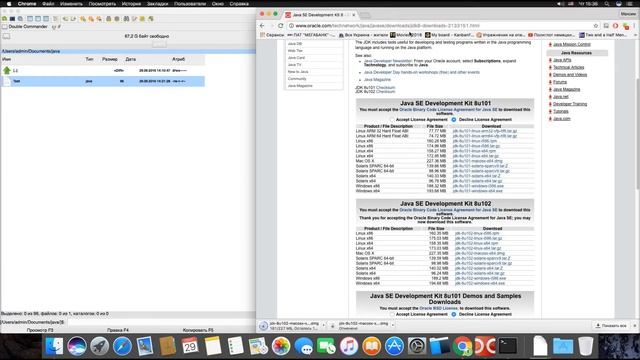640x360 pixels.
Task: Click Просмотр F3 at the bottom
Action: click(40, 330)
